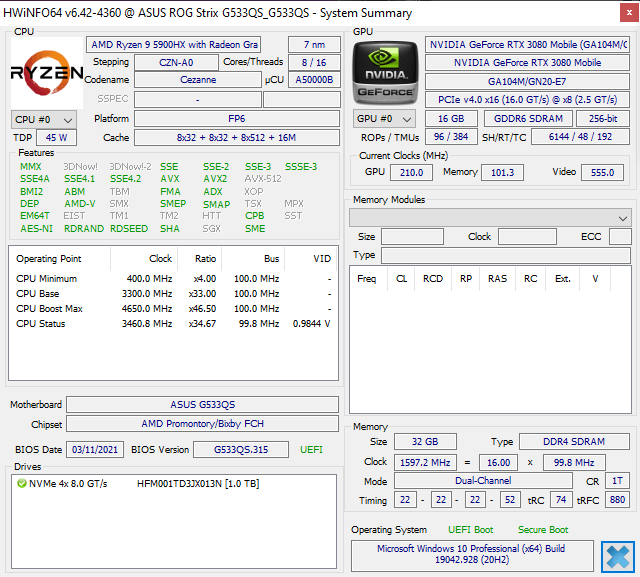Click the CPU Status row
Image resolution: width=640 pixels, height=577 pixels.
(x=173, y=324)
